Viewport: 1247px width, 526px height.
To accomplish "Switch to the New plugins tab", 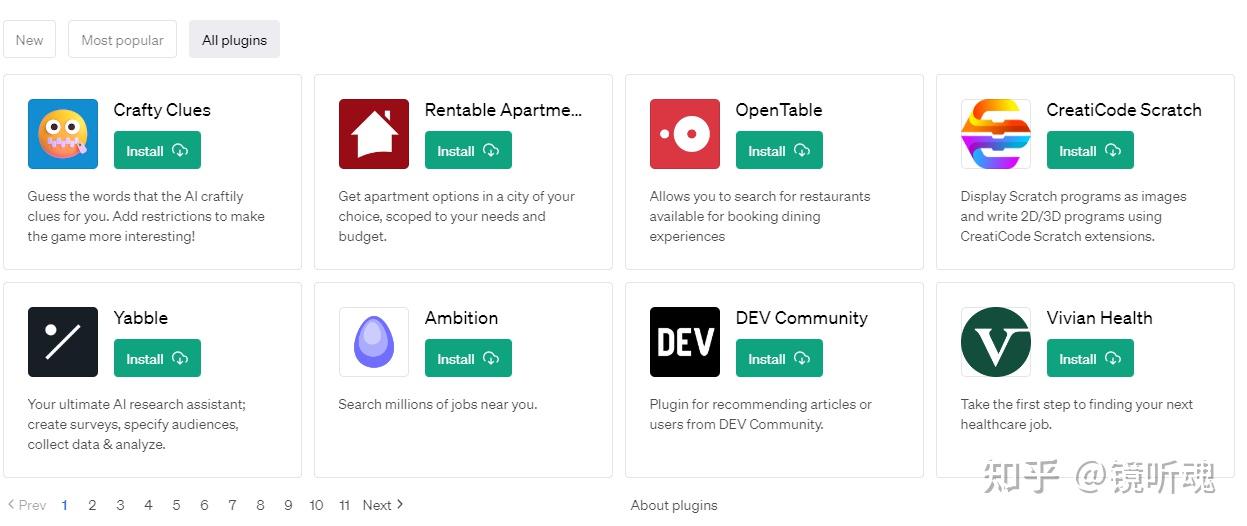I will tap(30, 40).
